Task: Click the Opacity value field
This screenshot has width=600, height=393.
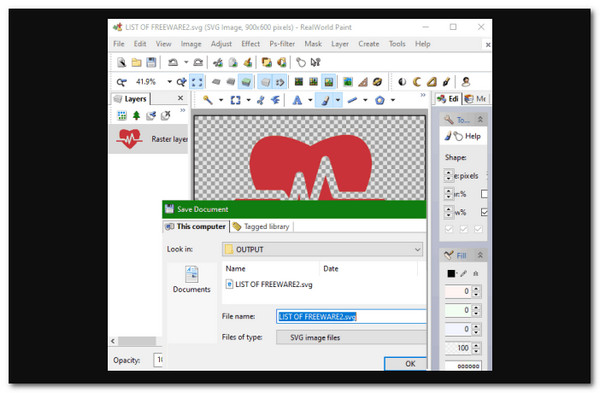Action: click(x=158, y=360)
